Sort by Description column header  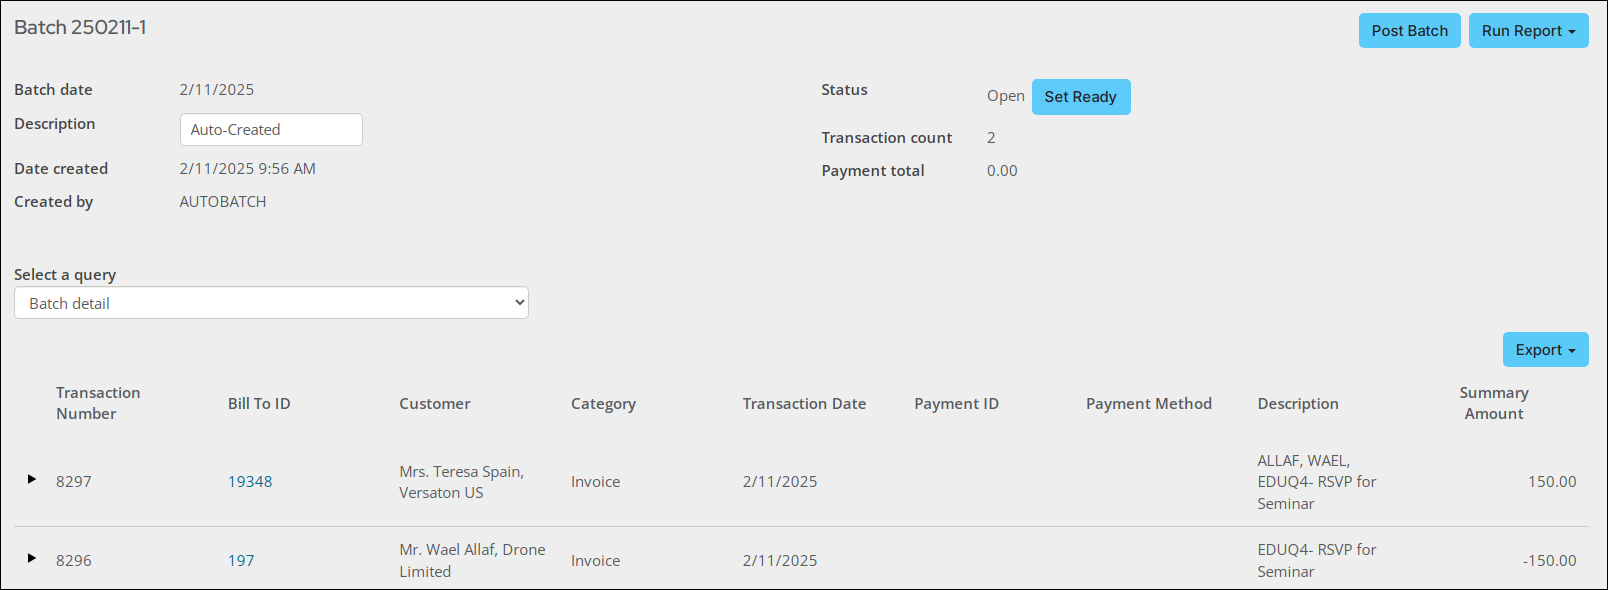pos(1298,404)
